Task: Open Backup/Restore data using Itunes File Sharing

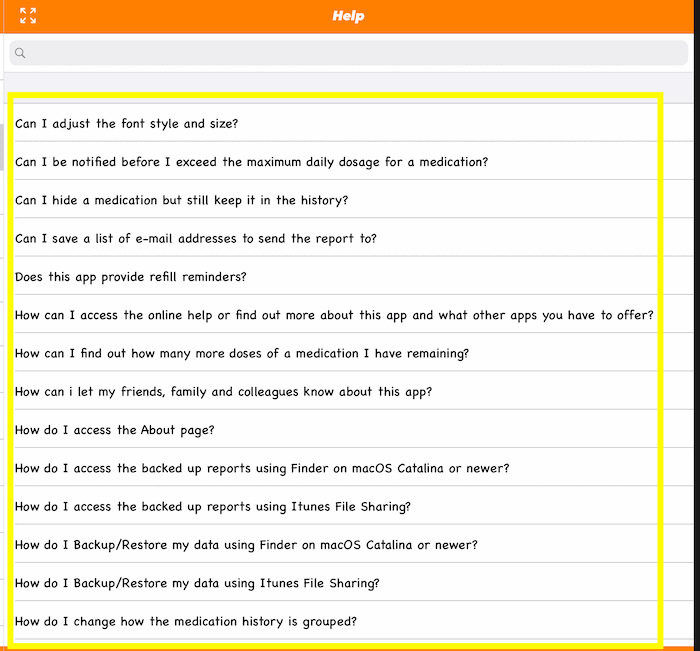Action: click(x=197, y=583)
